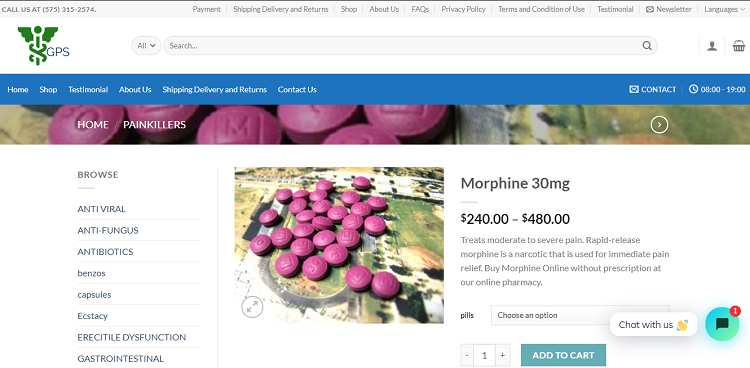Image resolution: width=750 pixels, height=368 pixels.
Task: Decrease quantity with the minus button
Action: coord(467,355)
